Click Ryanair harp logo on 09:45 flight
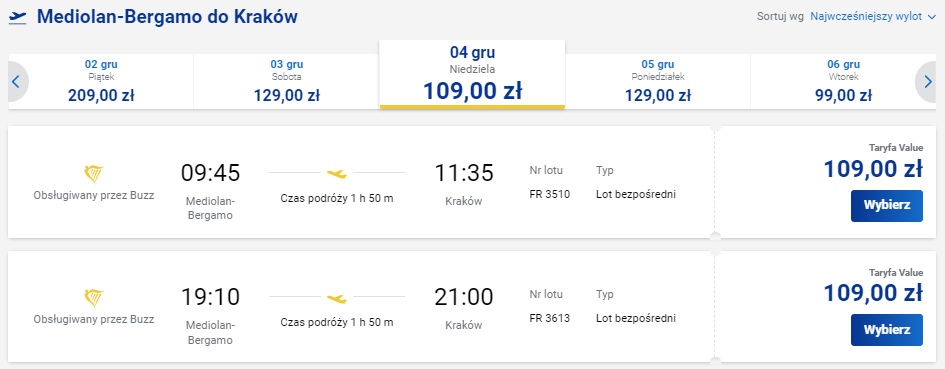The image size is (945, 369). pyautogui.click(x=93, y=175)
